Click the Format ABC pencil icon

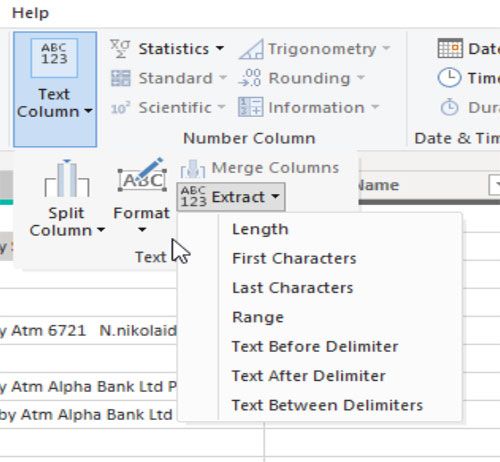point(142,174)
